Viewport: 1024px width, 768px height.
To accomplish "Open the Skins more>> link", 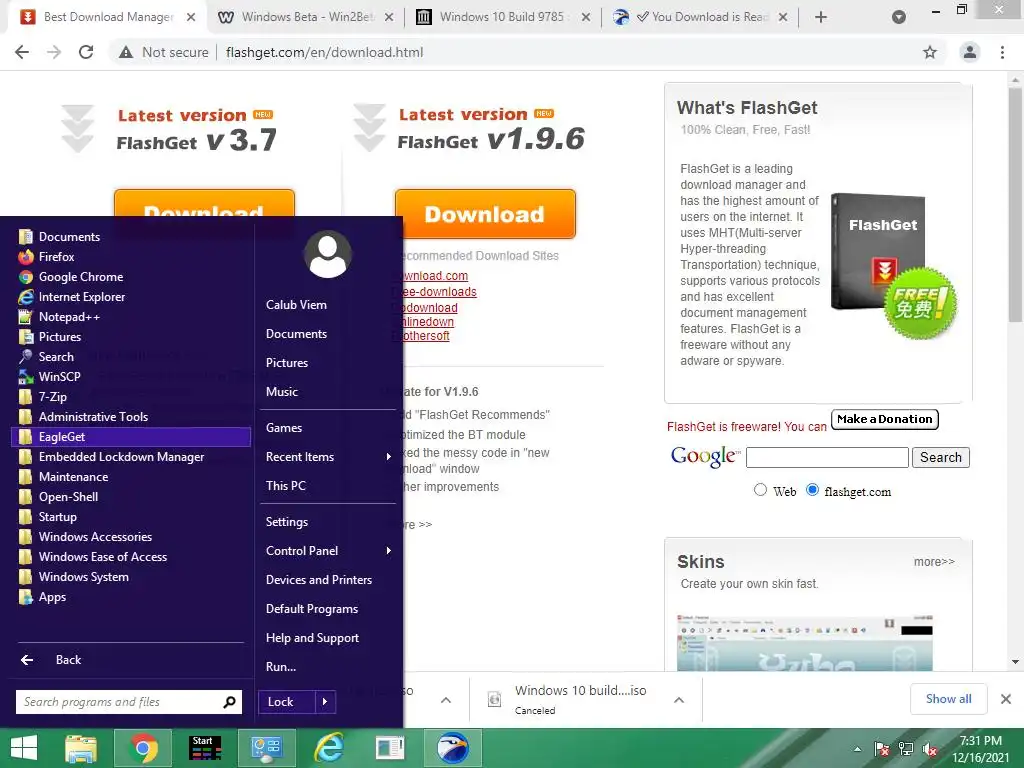I will (x=934, y=562).
